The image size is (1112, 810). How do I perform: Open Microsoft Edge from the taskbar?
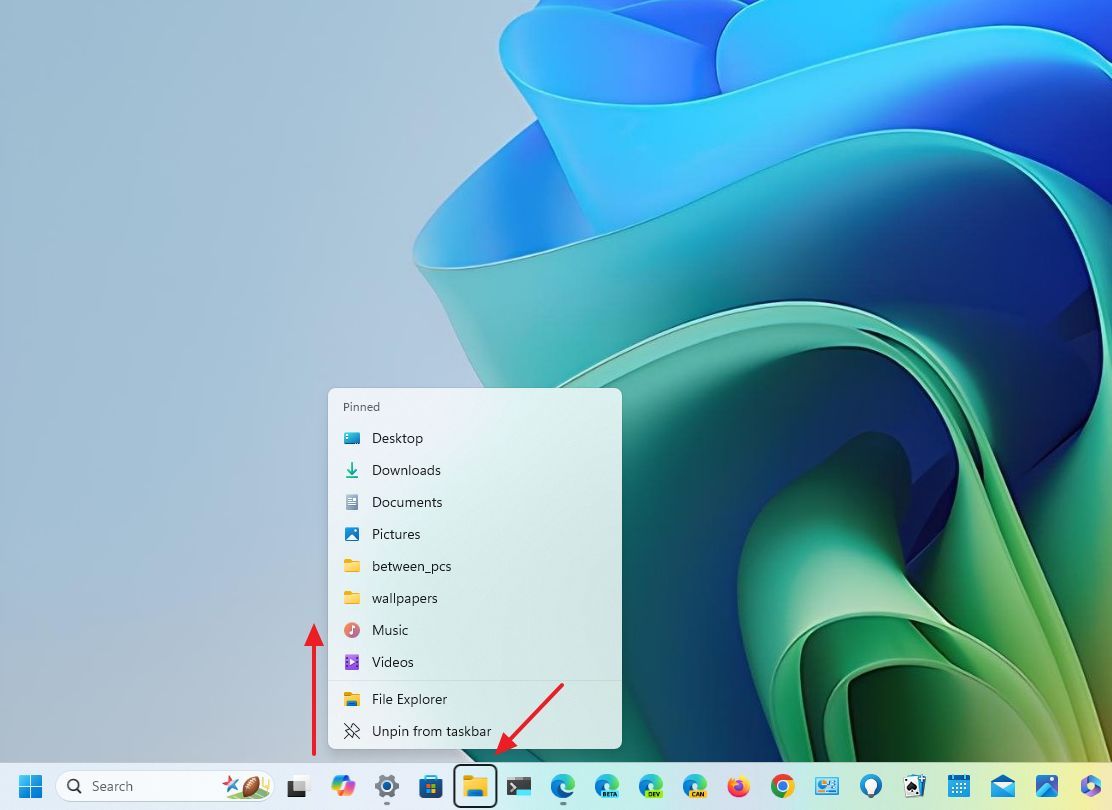tap(562, 786)
